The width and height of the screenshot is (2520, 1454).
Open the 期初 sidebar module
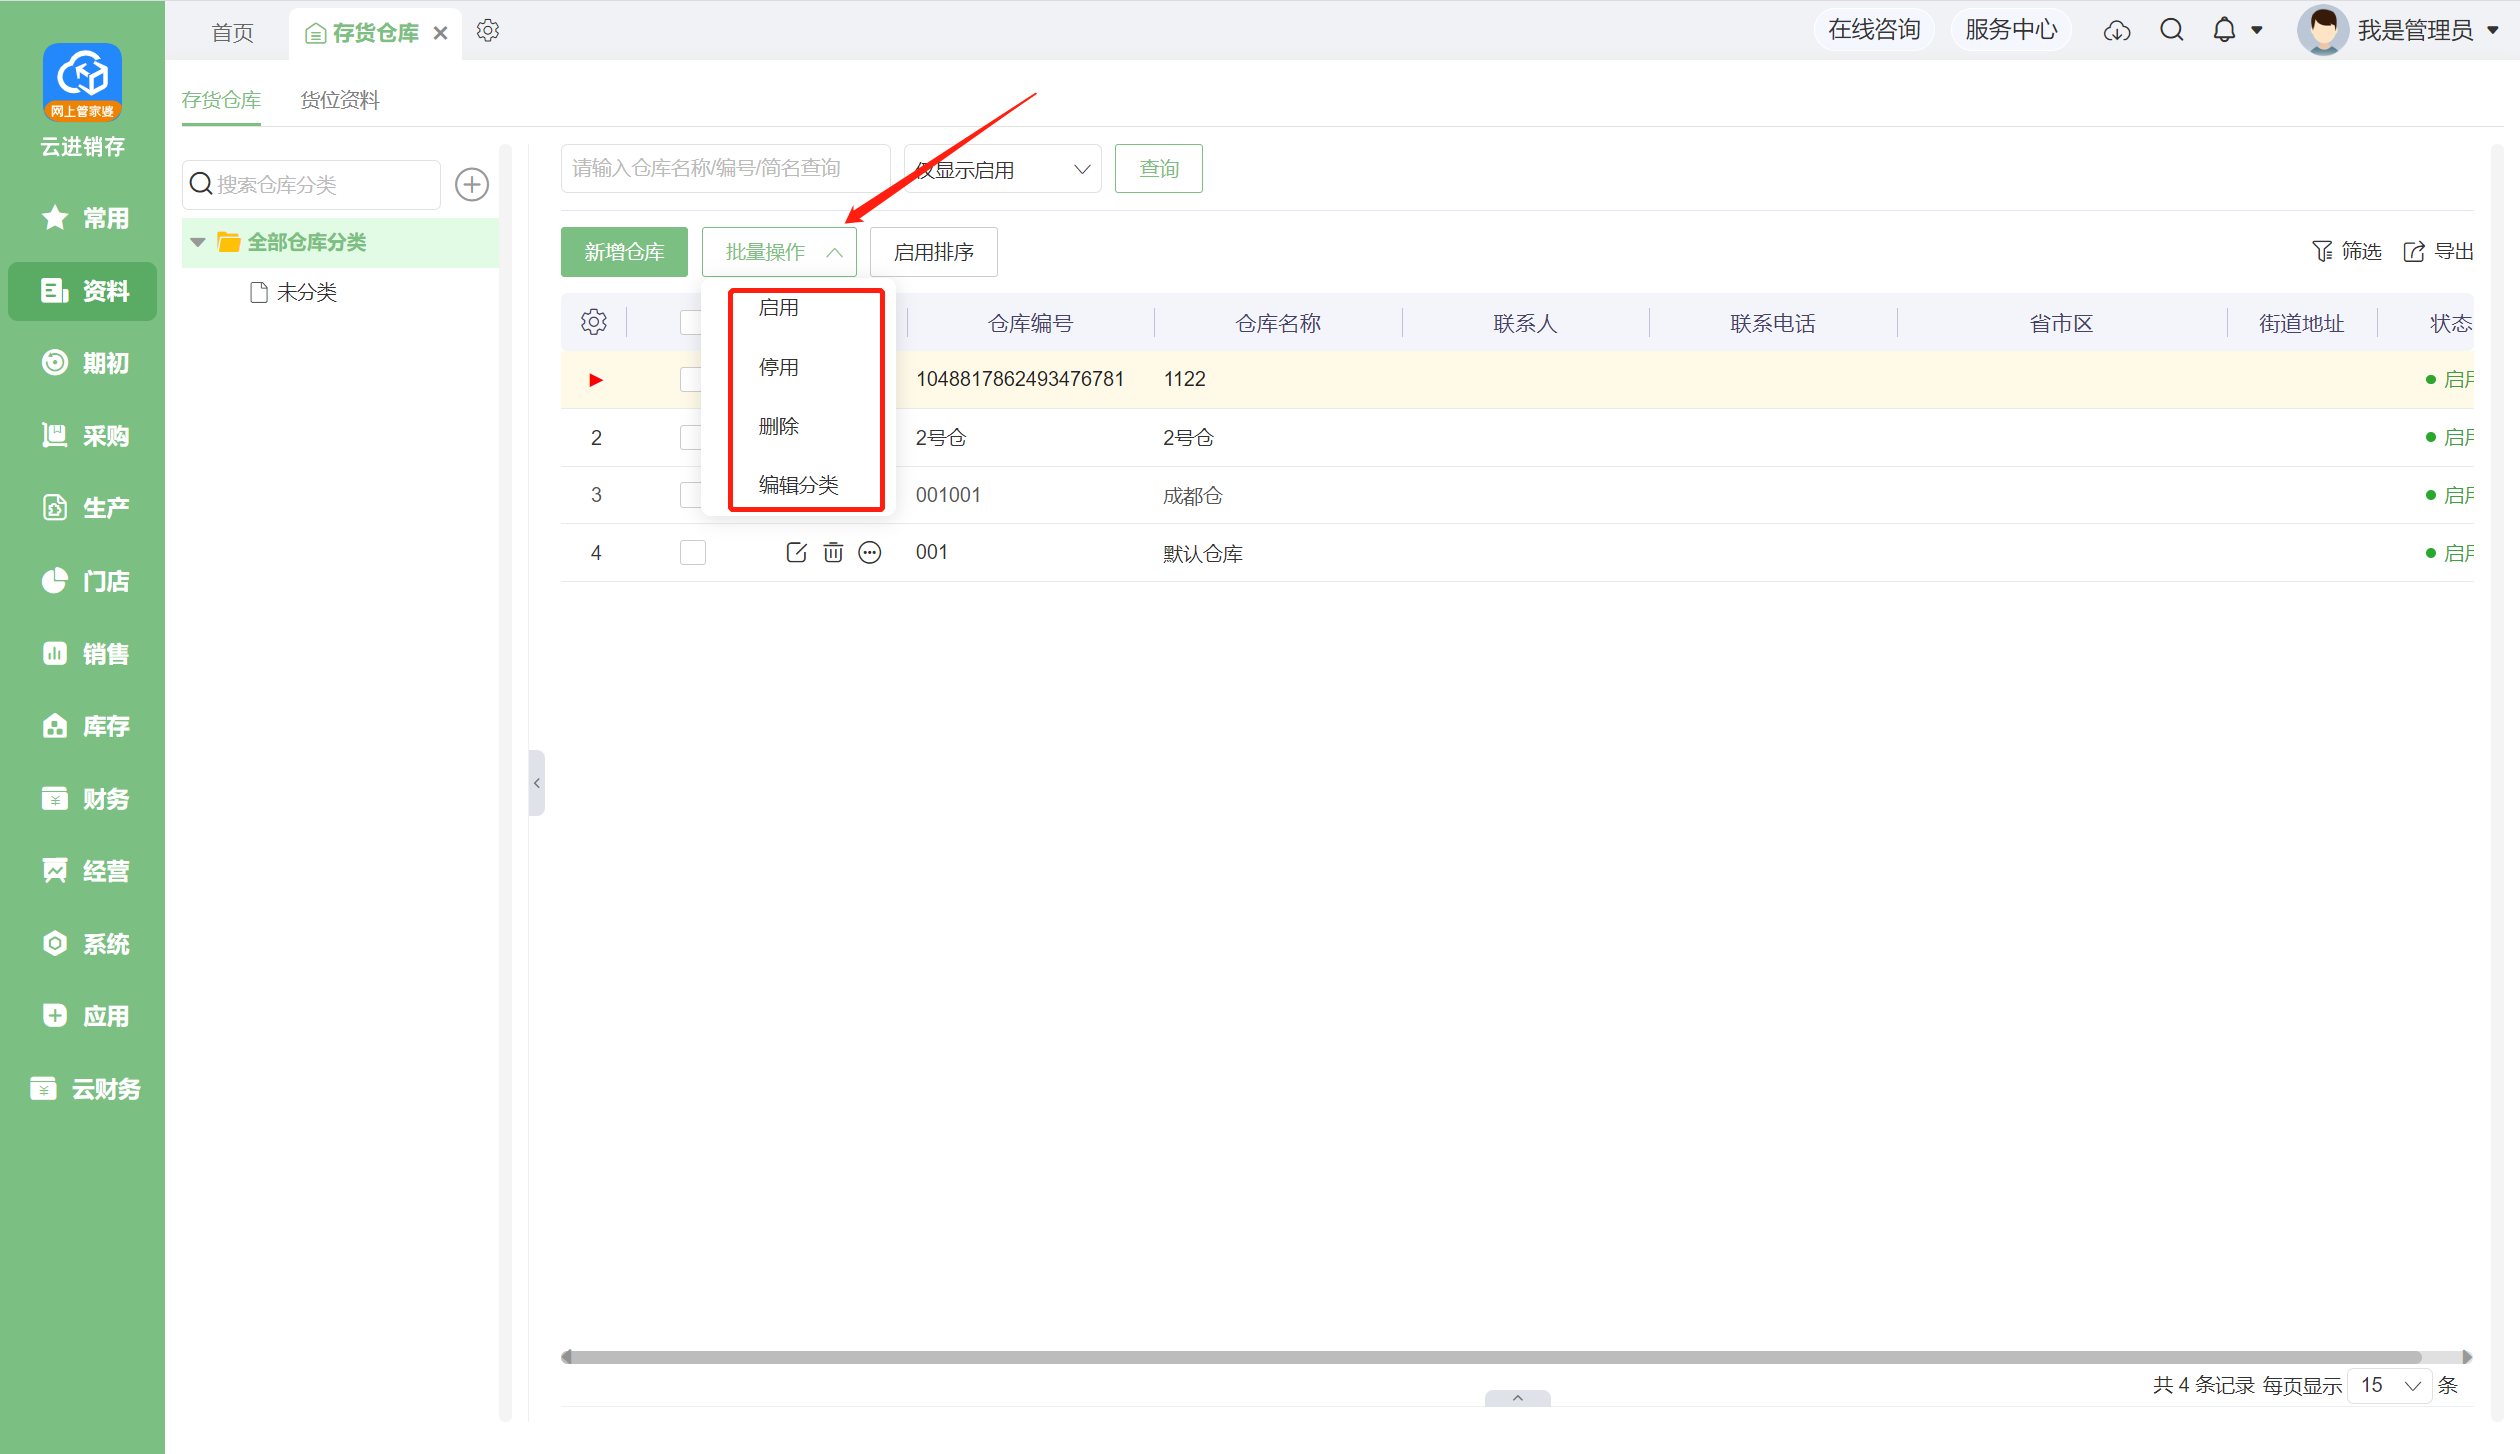click(84, 363)
